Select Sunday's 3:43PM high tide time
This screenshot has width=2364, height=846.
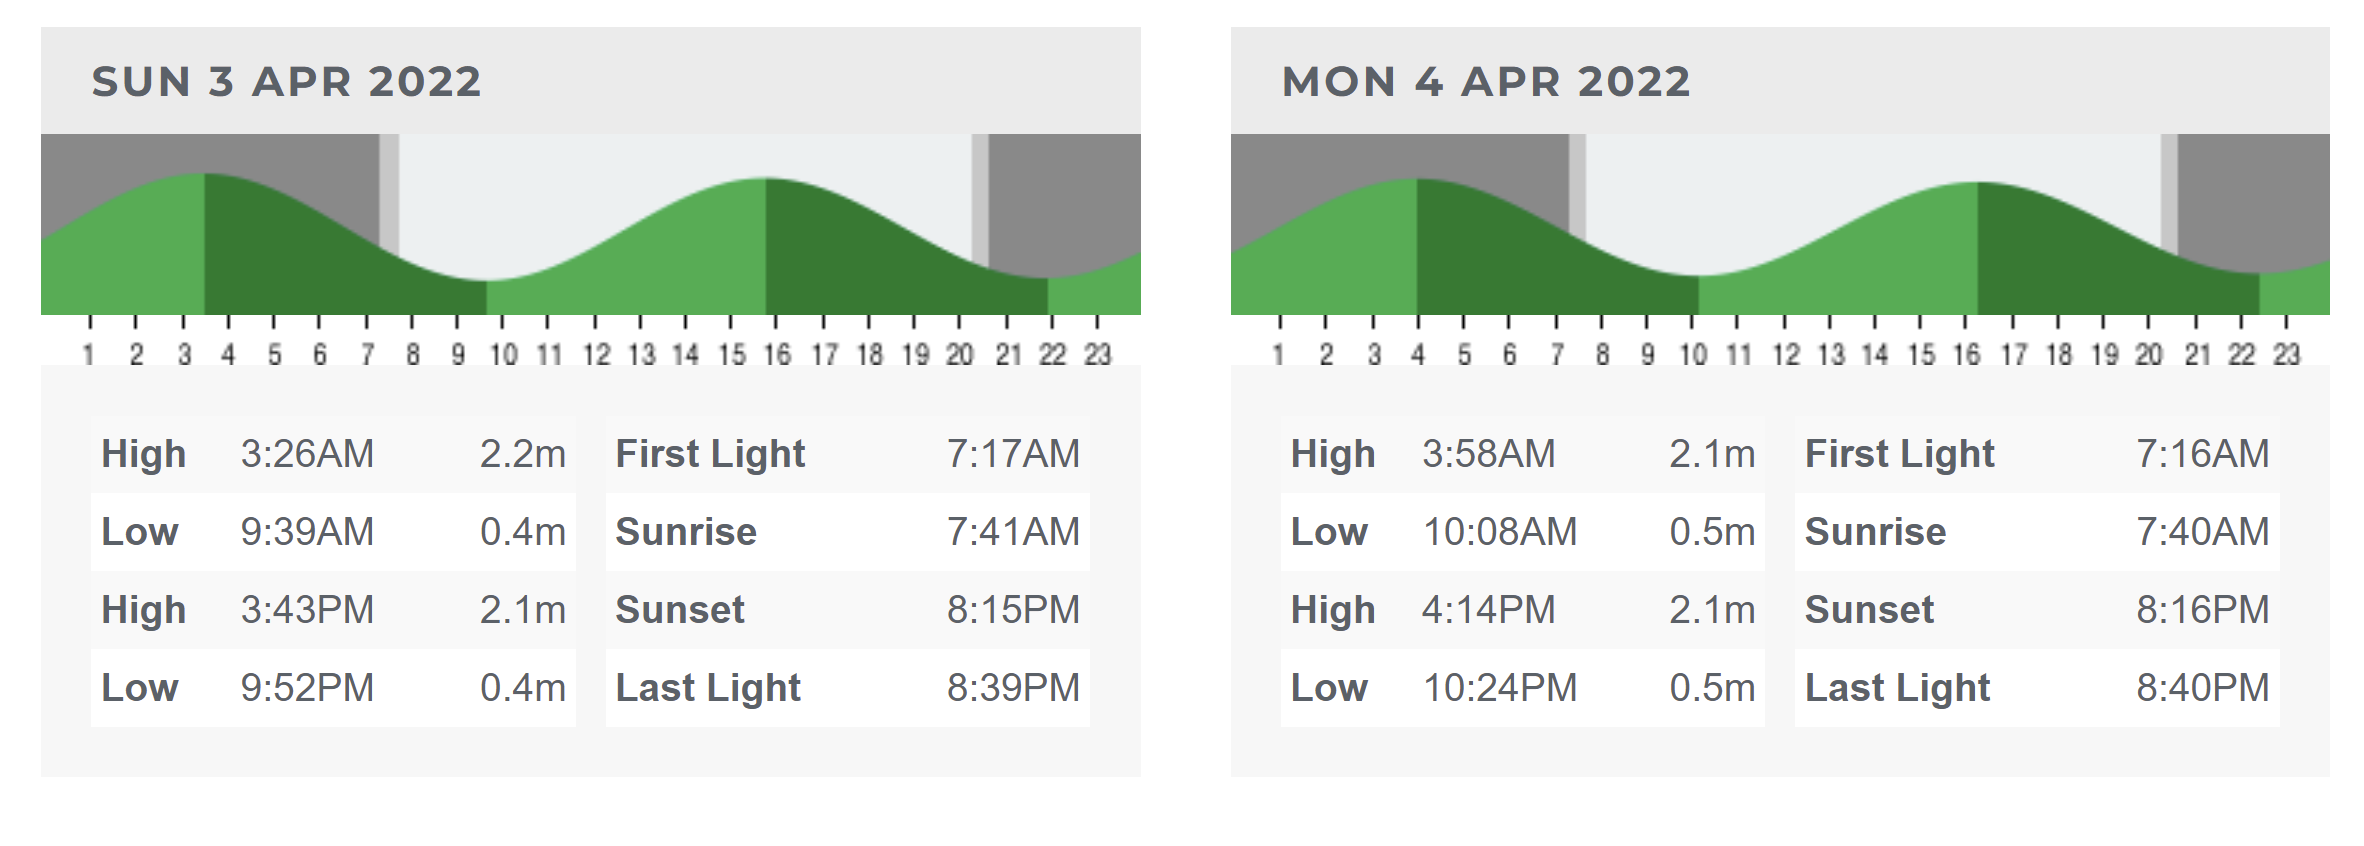[x=307, y=610]
